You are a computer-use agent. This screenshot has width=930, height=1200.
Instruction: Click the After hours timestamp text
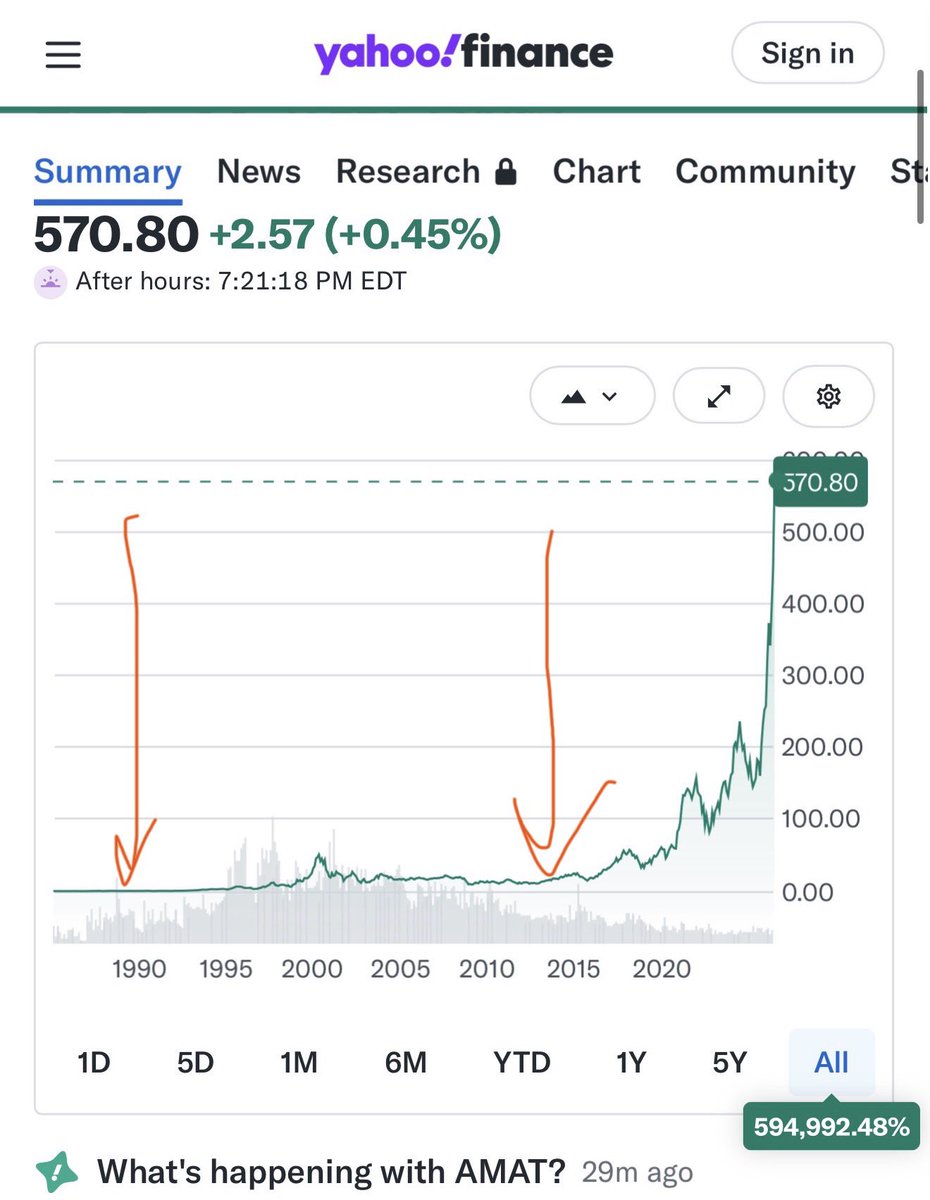point(241,282)
